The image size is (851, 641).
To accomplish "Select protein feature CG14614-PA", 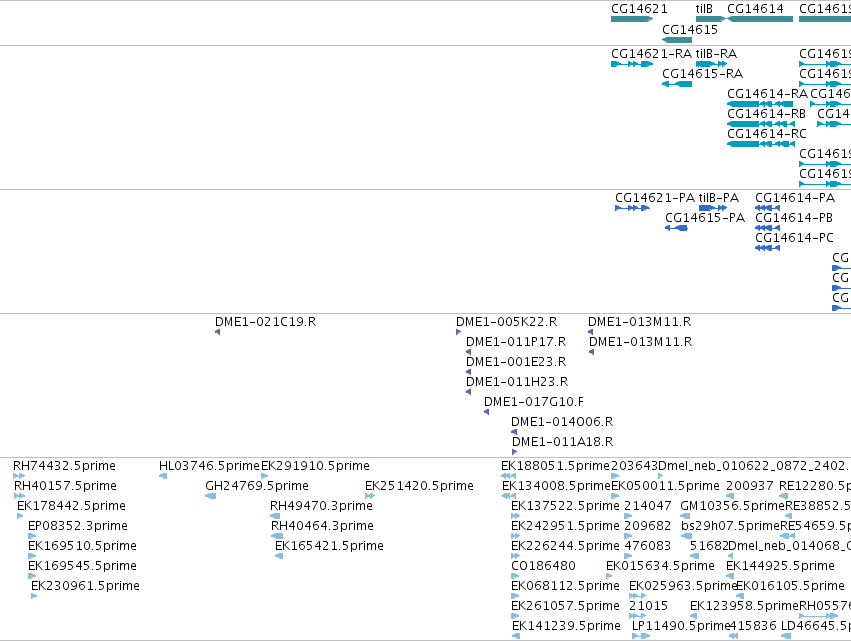I will (x=767, y=208).
